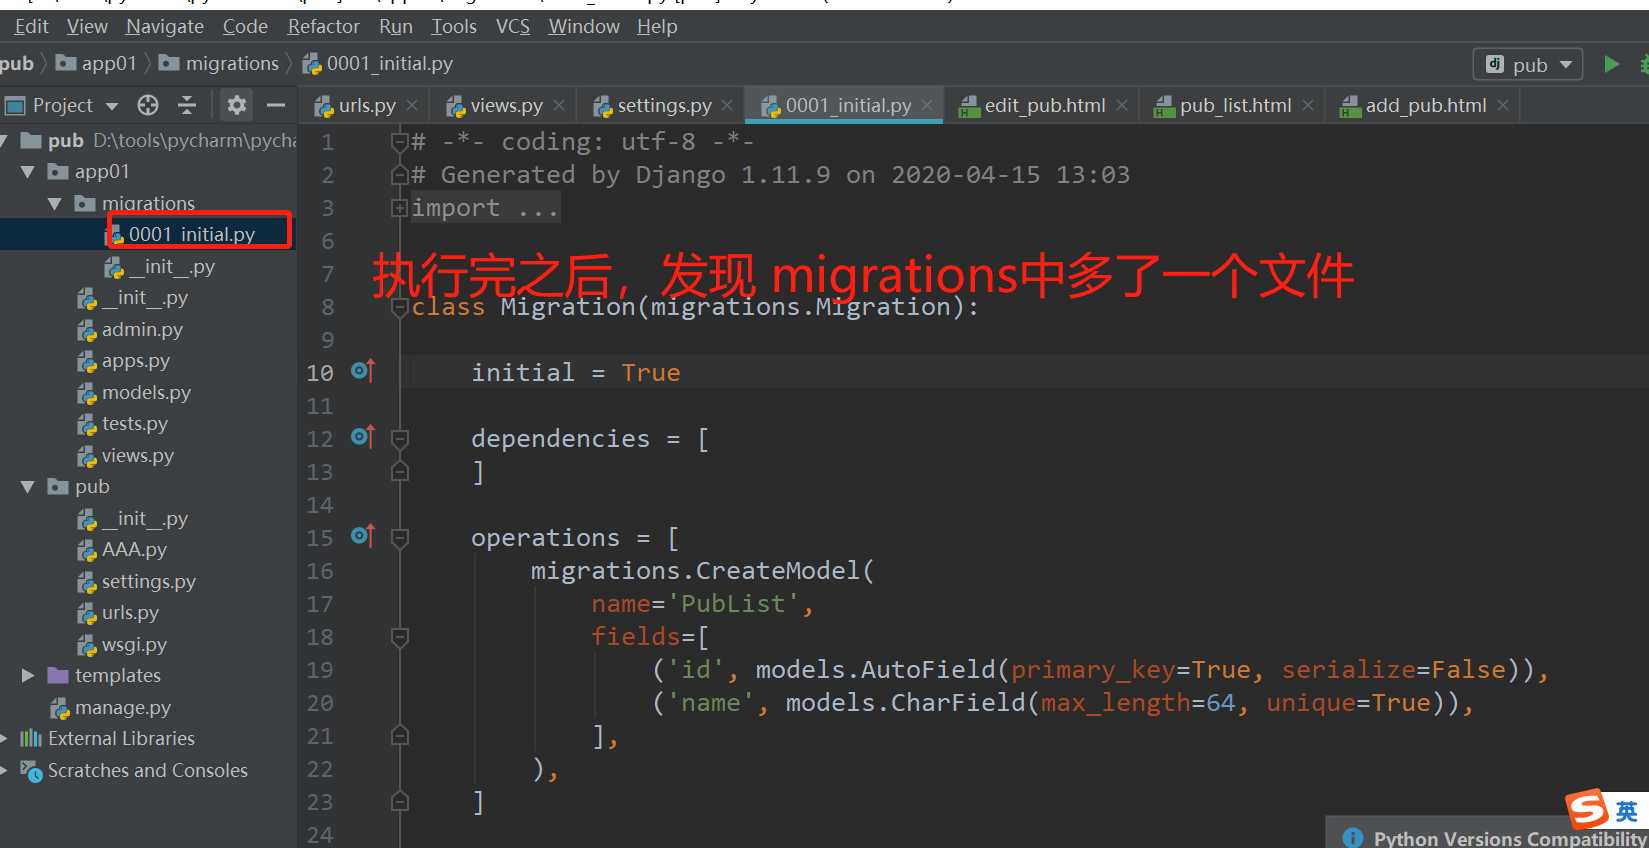Screen dimensions: 1649x848
Task: Click override gutter icon on line 12
Action: pos(363,437)
